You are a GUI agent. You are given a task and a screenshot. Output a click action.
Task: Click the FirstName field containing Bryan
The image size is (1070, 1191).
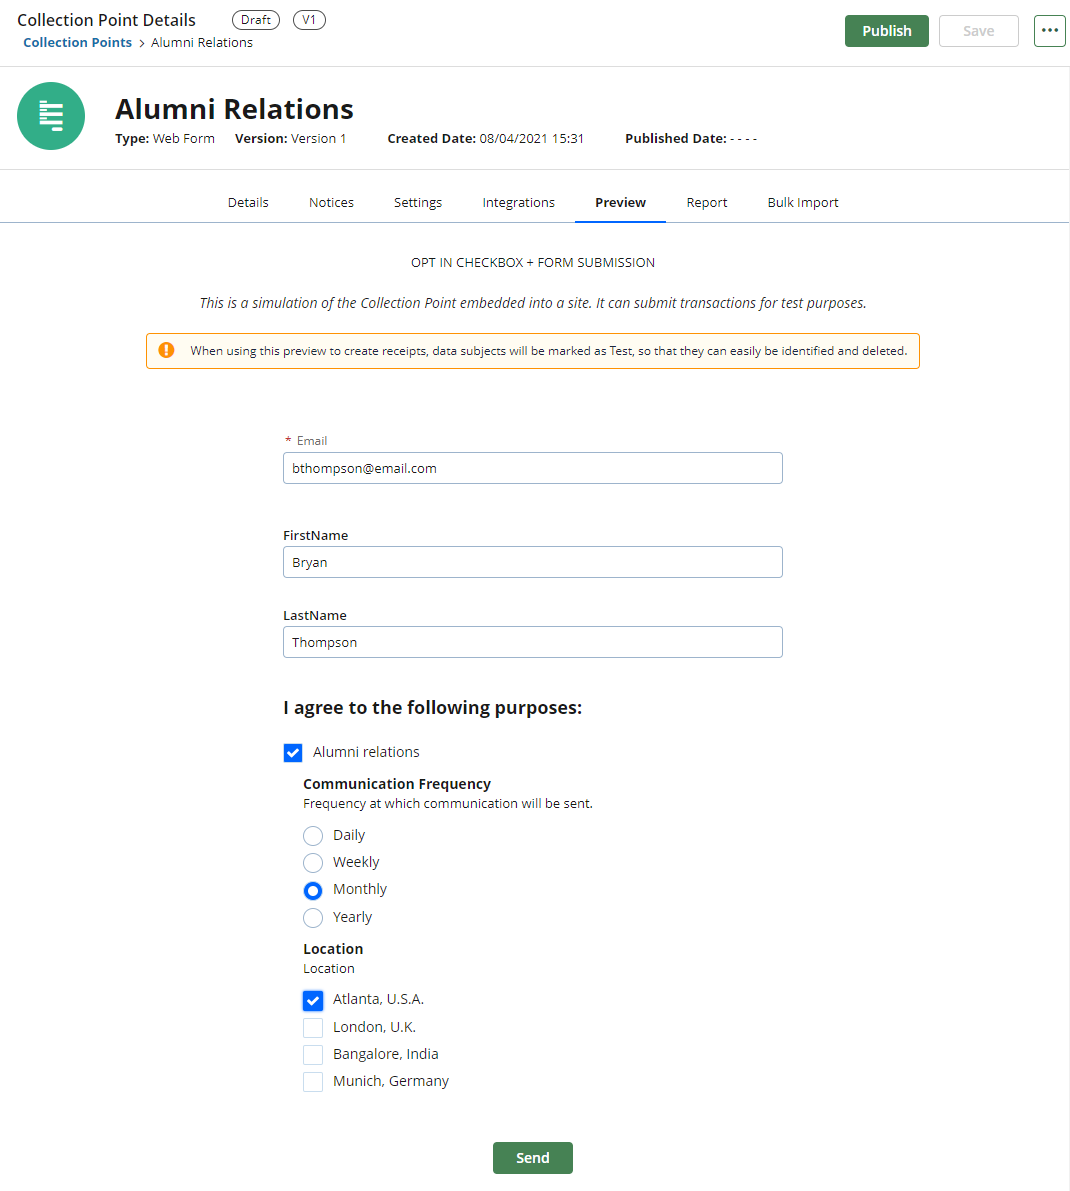[532, 562]
